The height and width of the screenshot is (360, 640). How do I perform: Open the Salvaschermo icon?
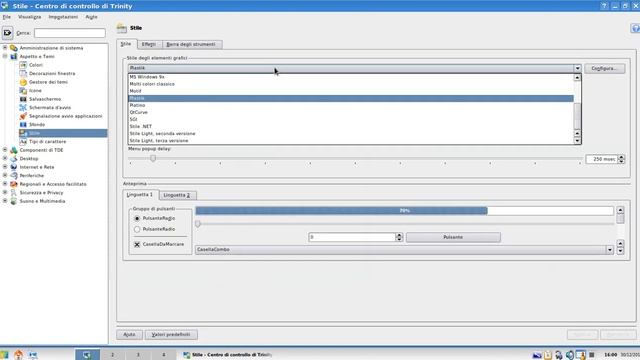pyautogui.click(x=23, y=99)
